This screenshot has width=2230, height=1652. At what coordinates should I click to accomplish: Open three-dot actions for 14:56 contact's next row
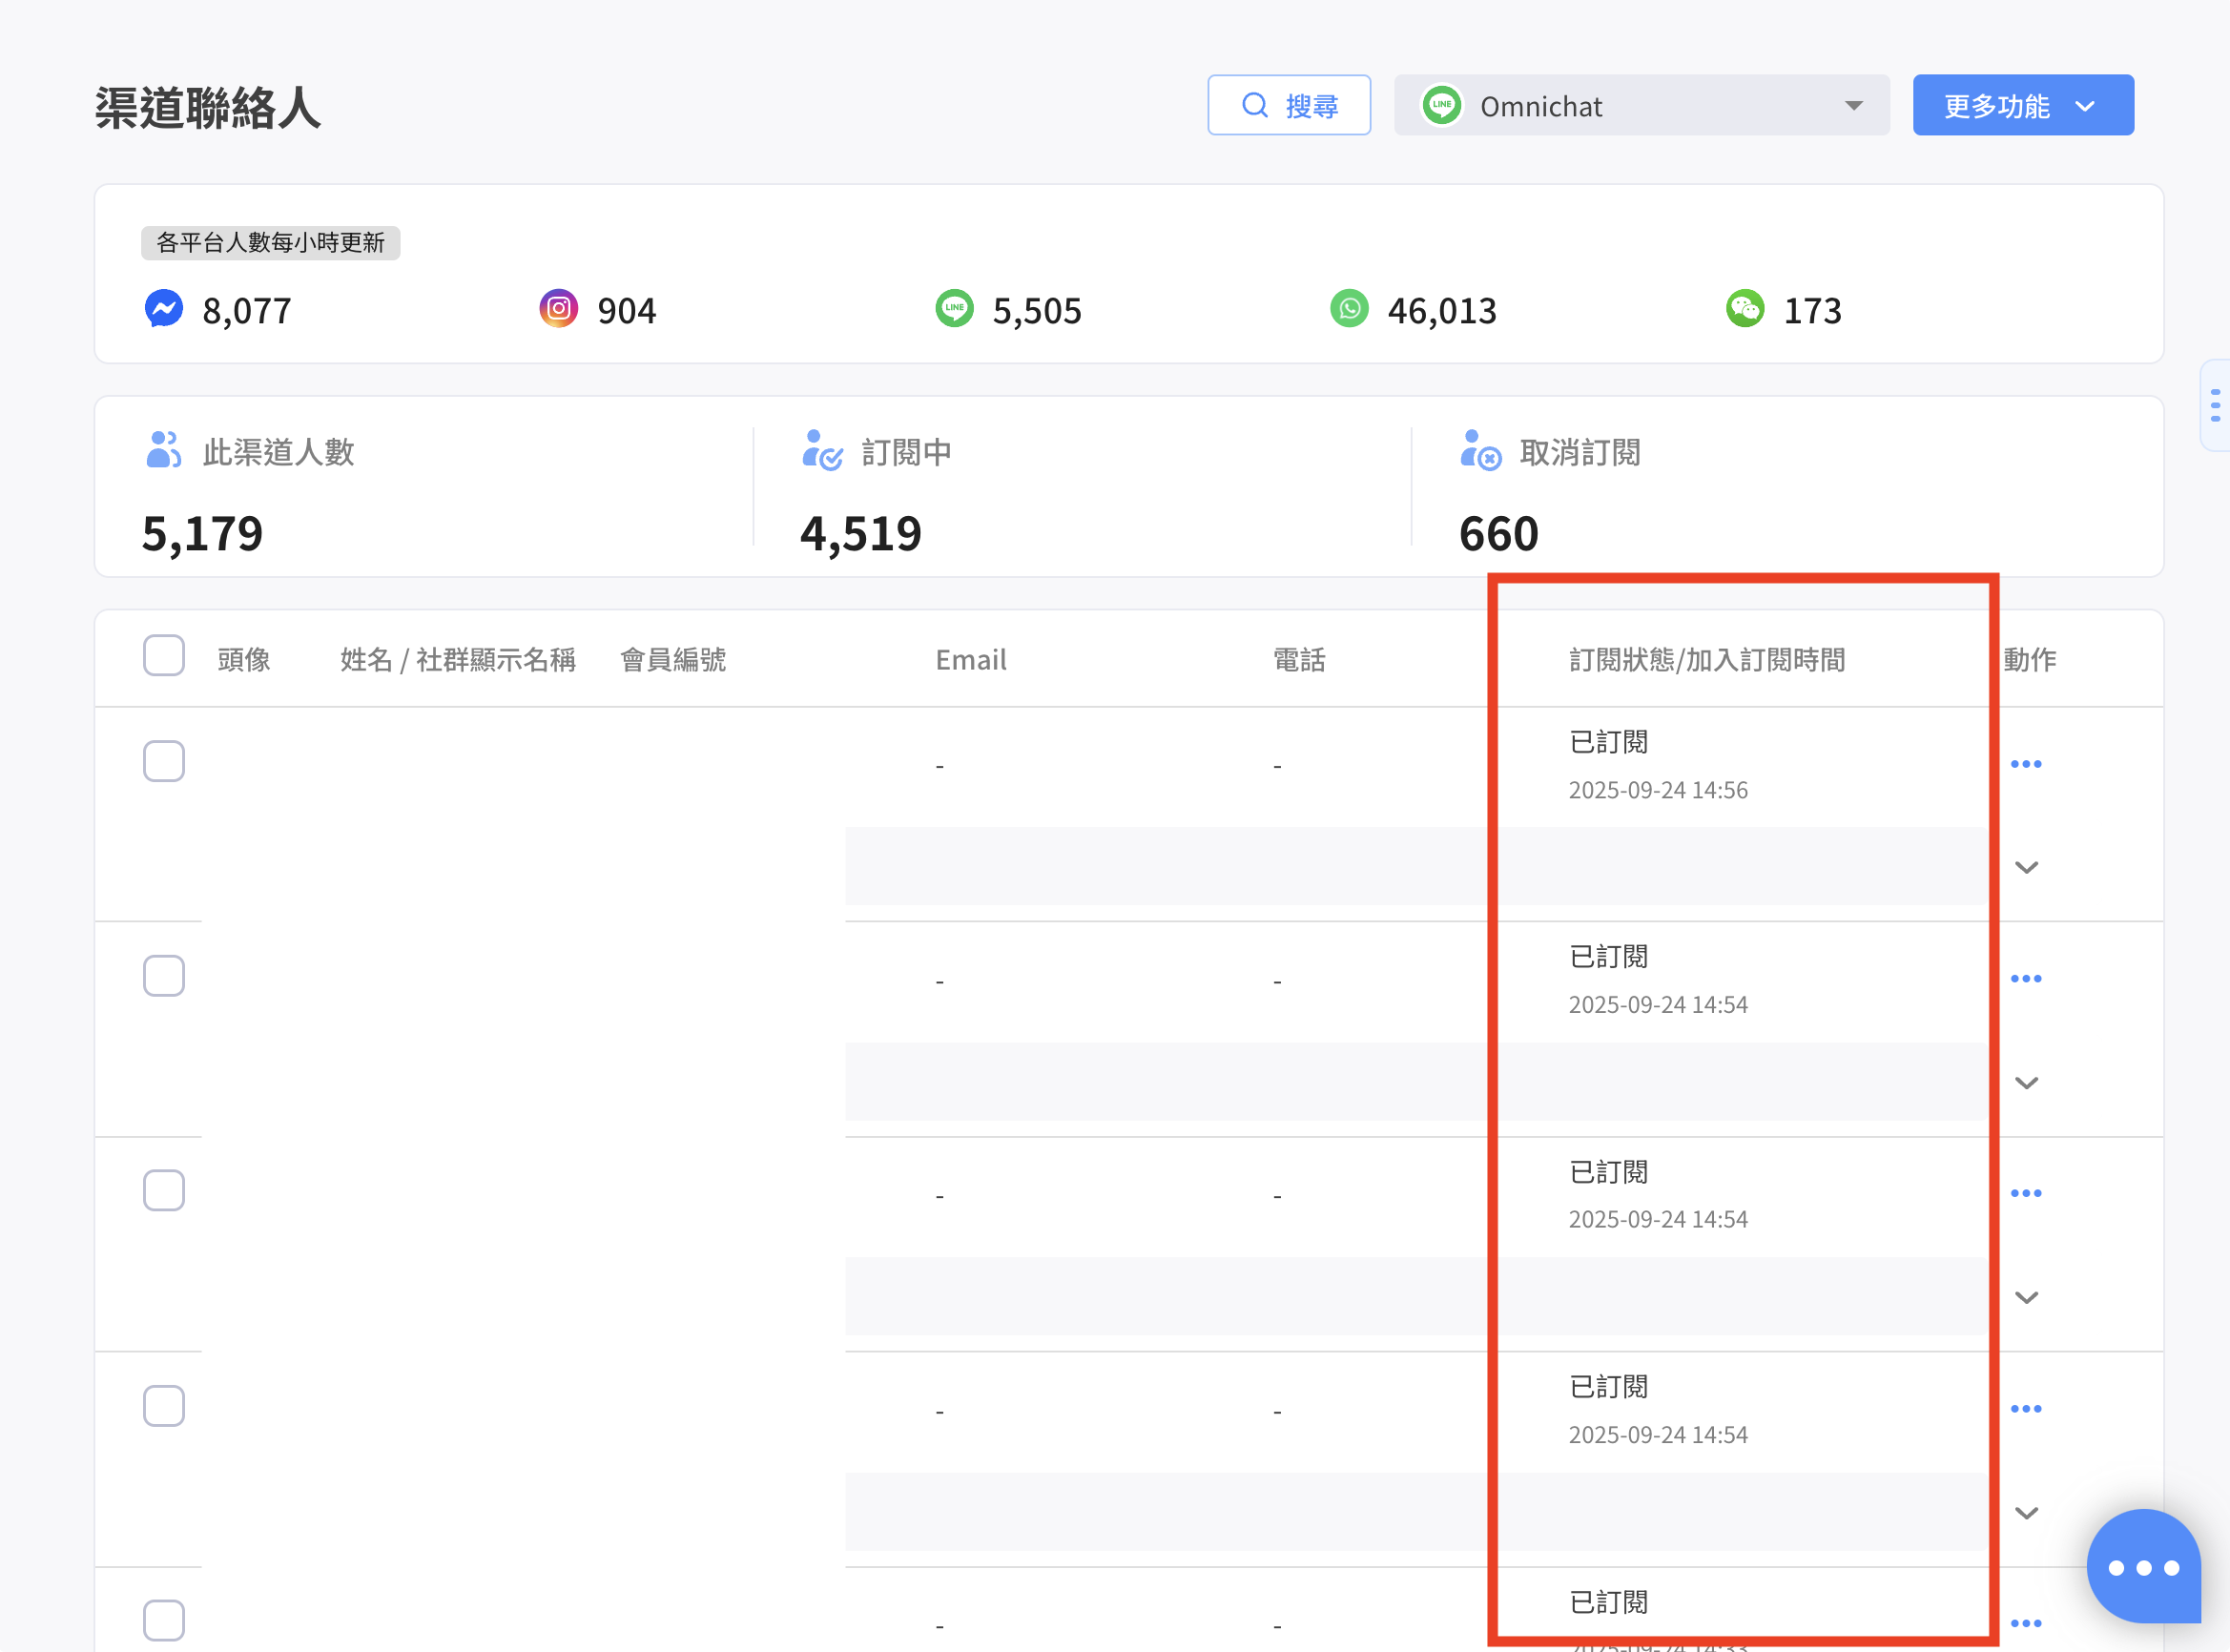2026,979
